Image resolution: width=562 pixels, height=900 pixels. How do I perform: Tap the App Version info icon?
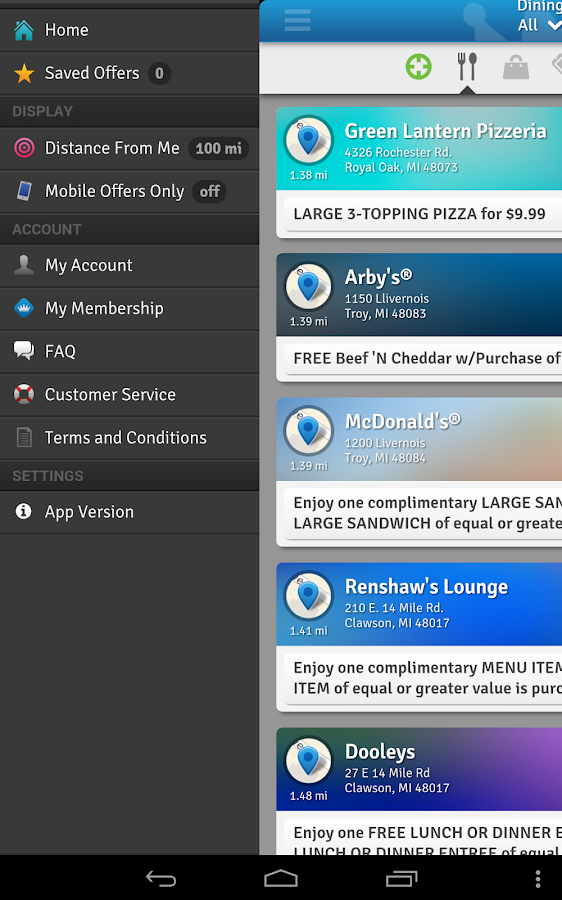[24, 511]
